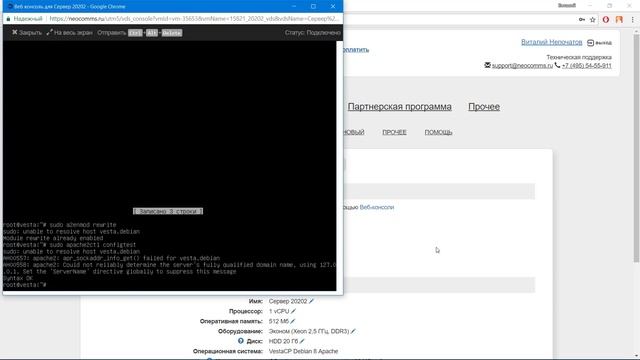Image resolution: width=640 pixels, height=360 pixels.
Task: Open the ПОМОЩЬ submenu tab
Action: [x=438, y=132]
